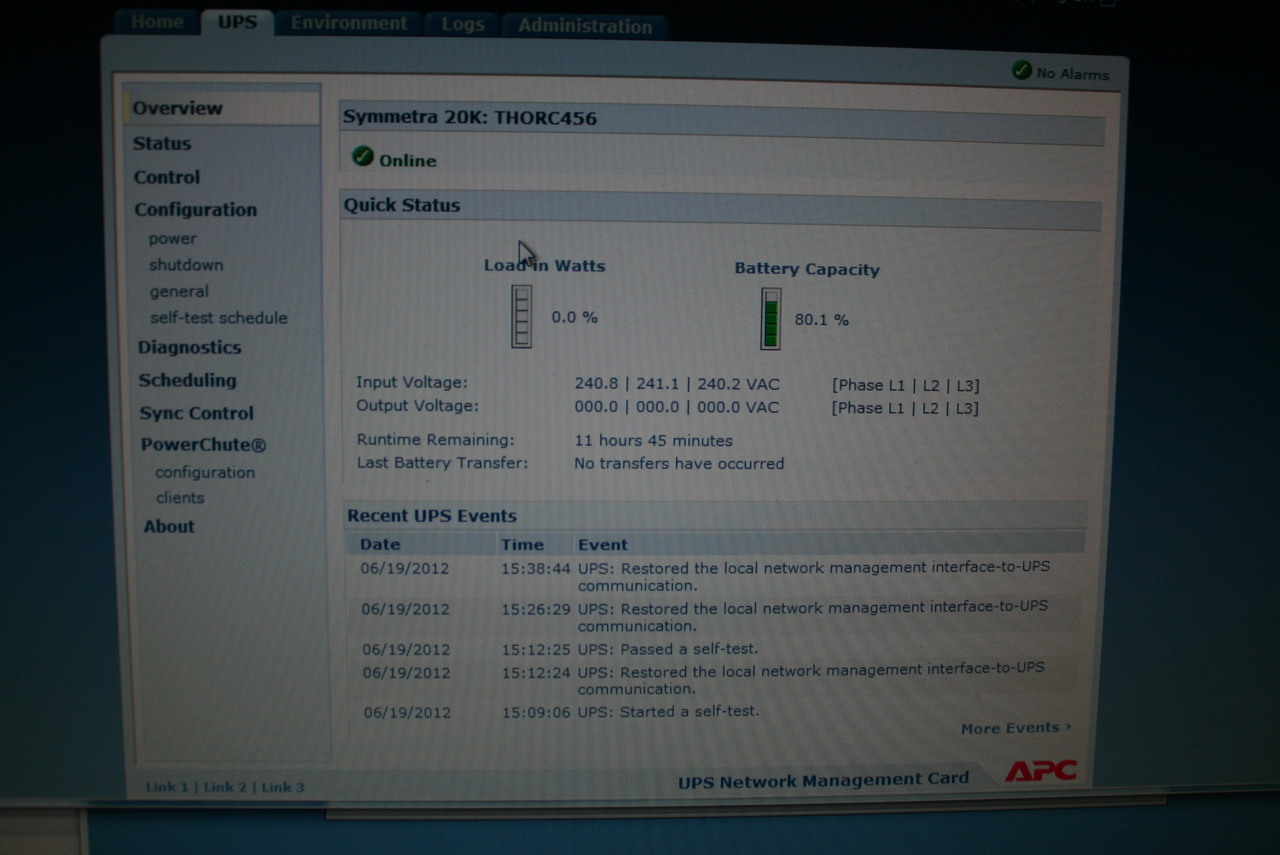Image resolution: width=1280 pixels, height=855 pixels.
Task: Click the Date column header
Action: pyautogui.click(x=380, y=545)
